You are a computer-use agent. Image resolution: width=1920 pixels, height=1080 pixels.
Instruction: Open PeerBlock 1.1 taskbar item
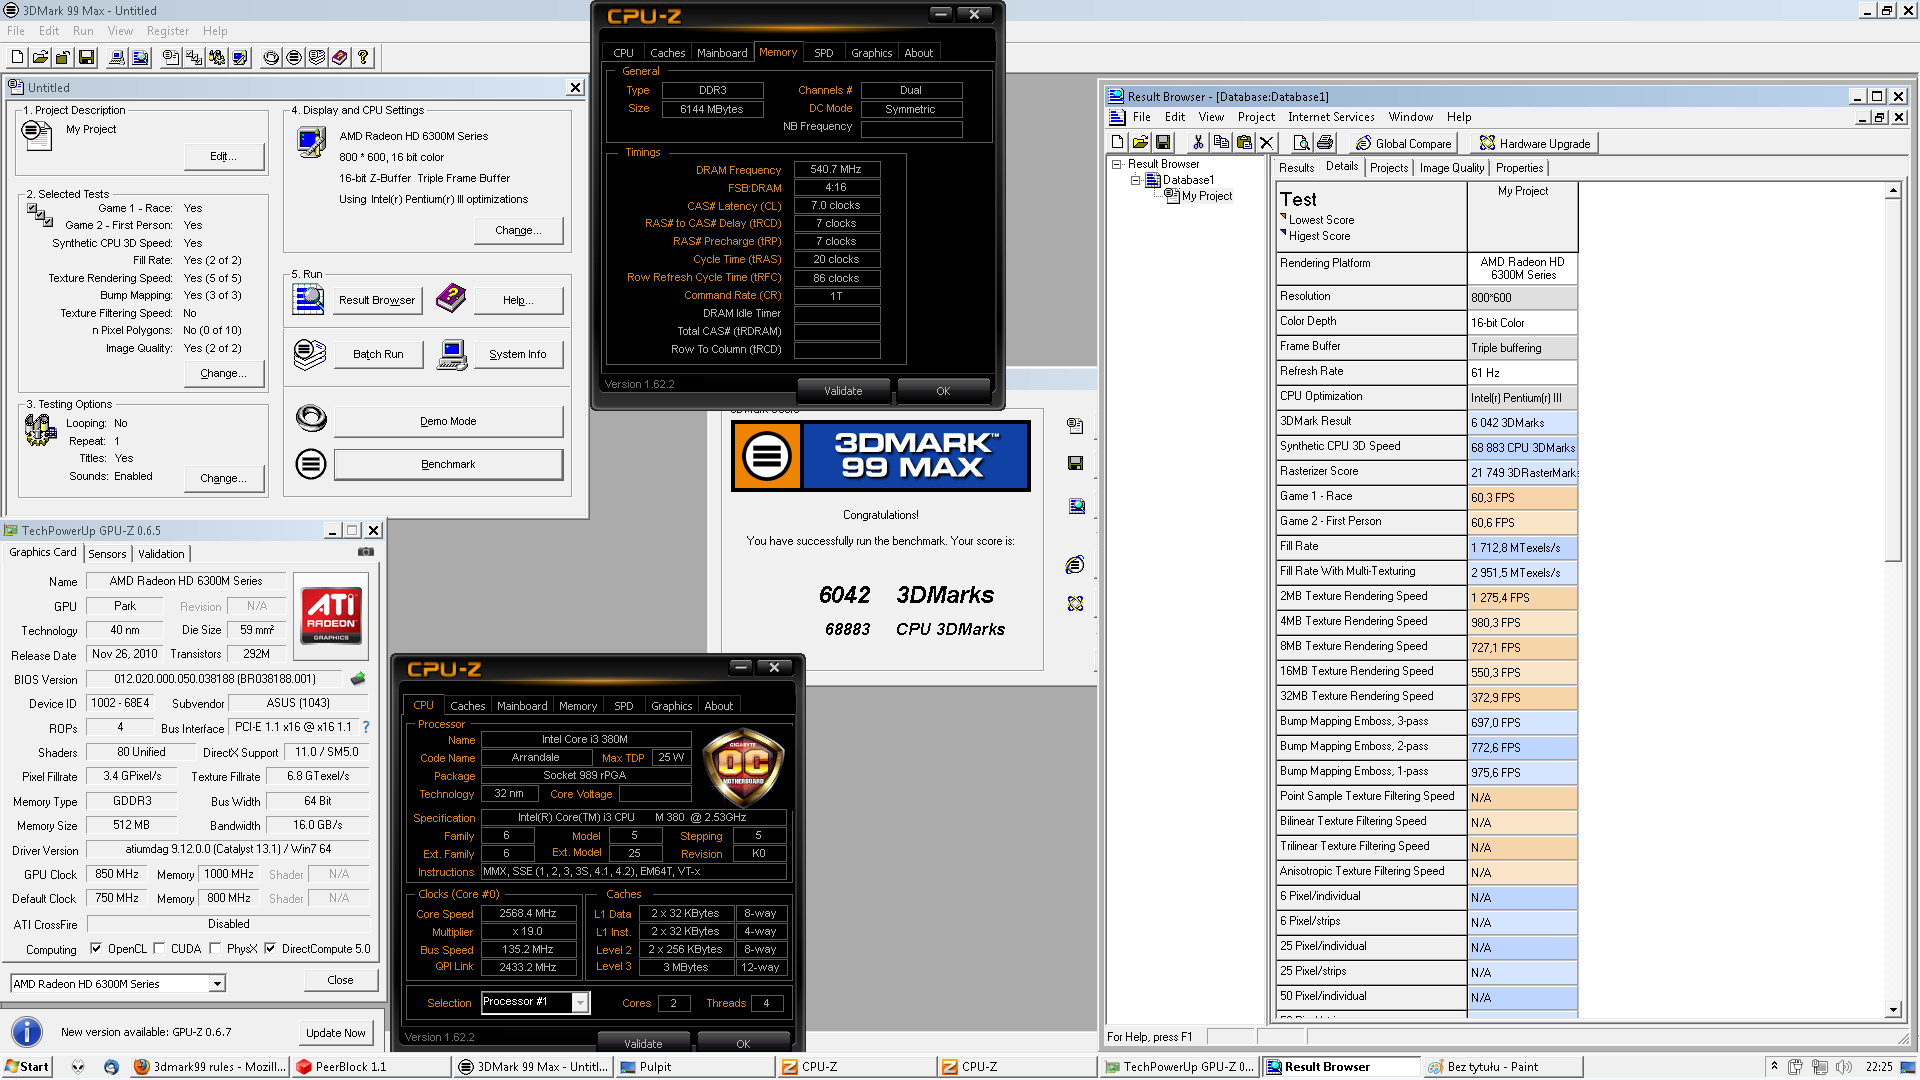pyautogui.click(x=370, y=1067)
